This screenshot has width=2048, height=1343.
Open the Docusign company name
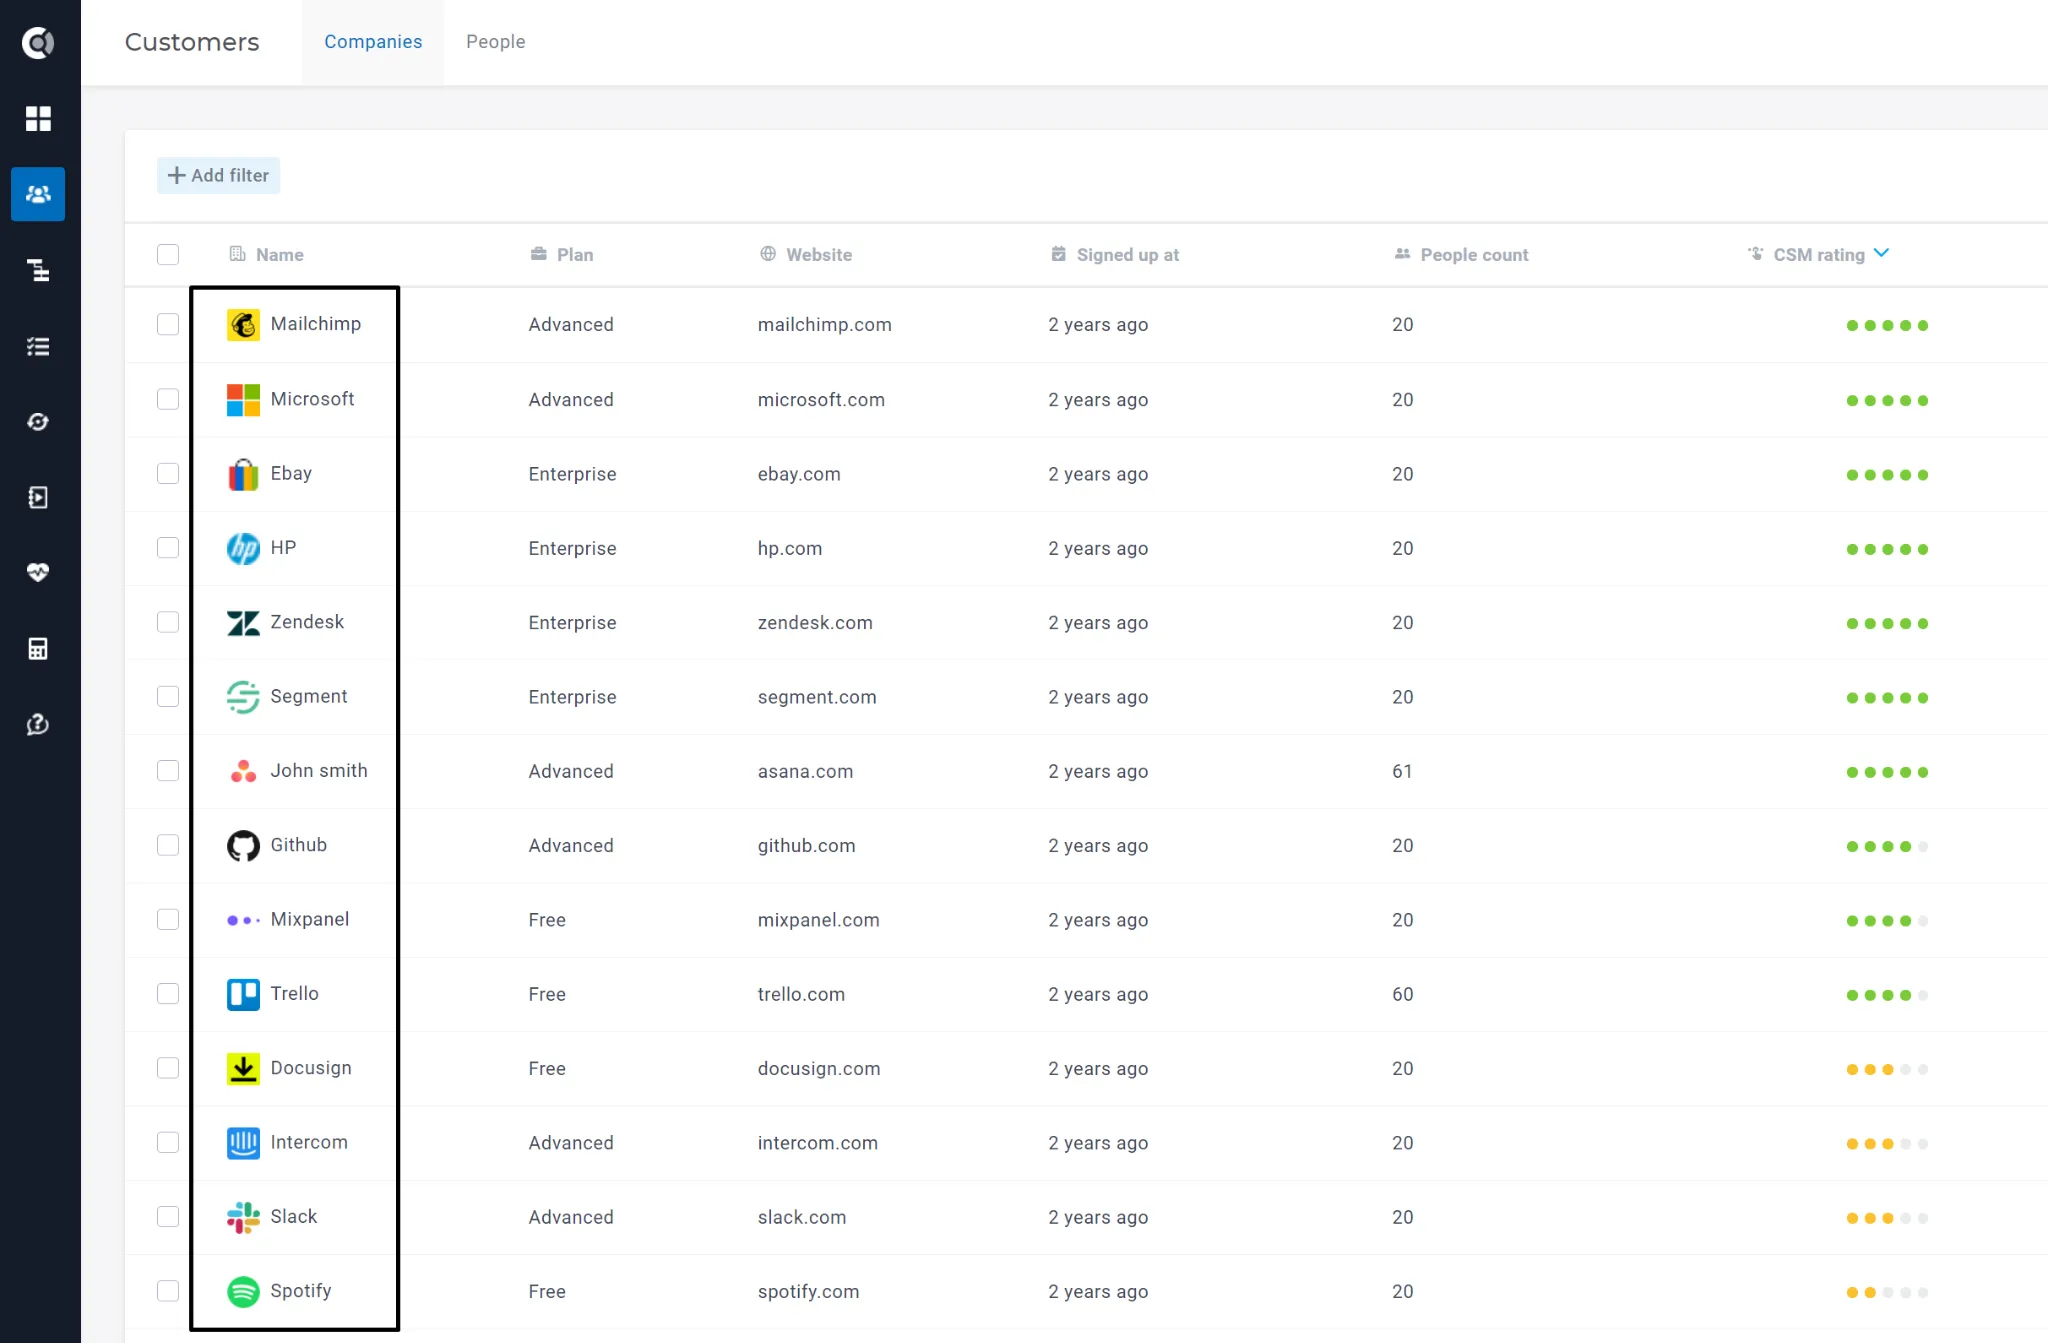click(311, 1068)
